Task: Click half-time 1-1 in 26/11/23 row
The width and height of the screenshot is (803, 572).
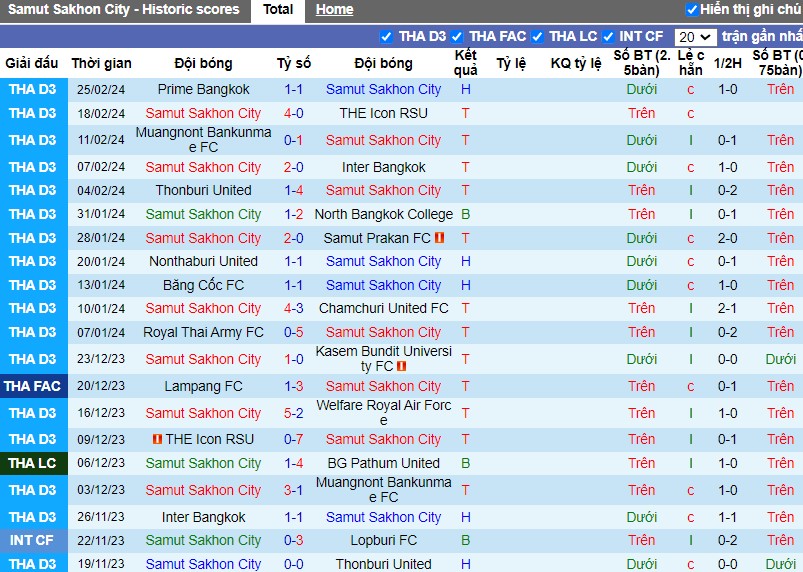Action: pos(727,517)
